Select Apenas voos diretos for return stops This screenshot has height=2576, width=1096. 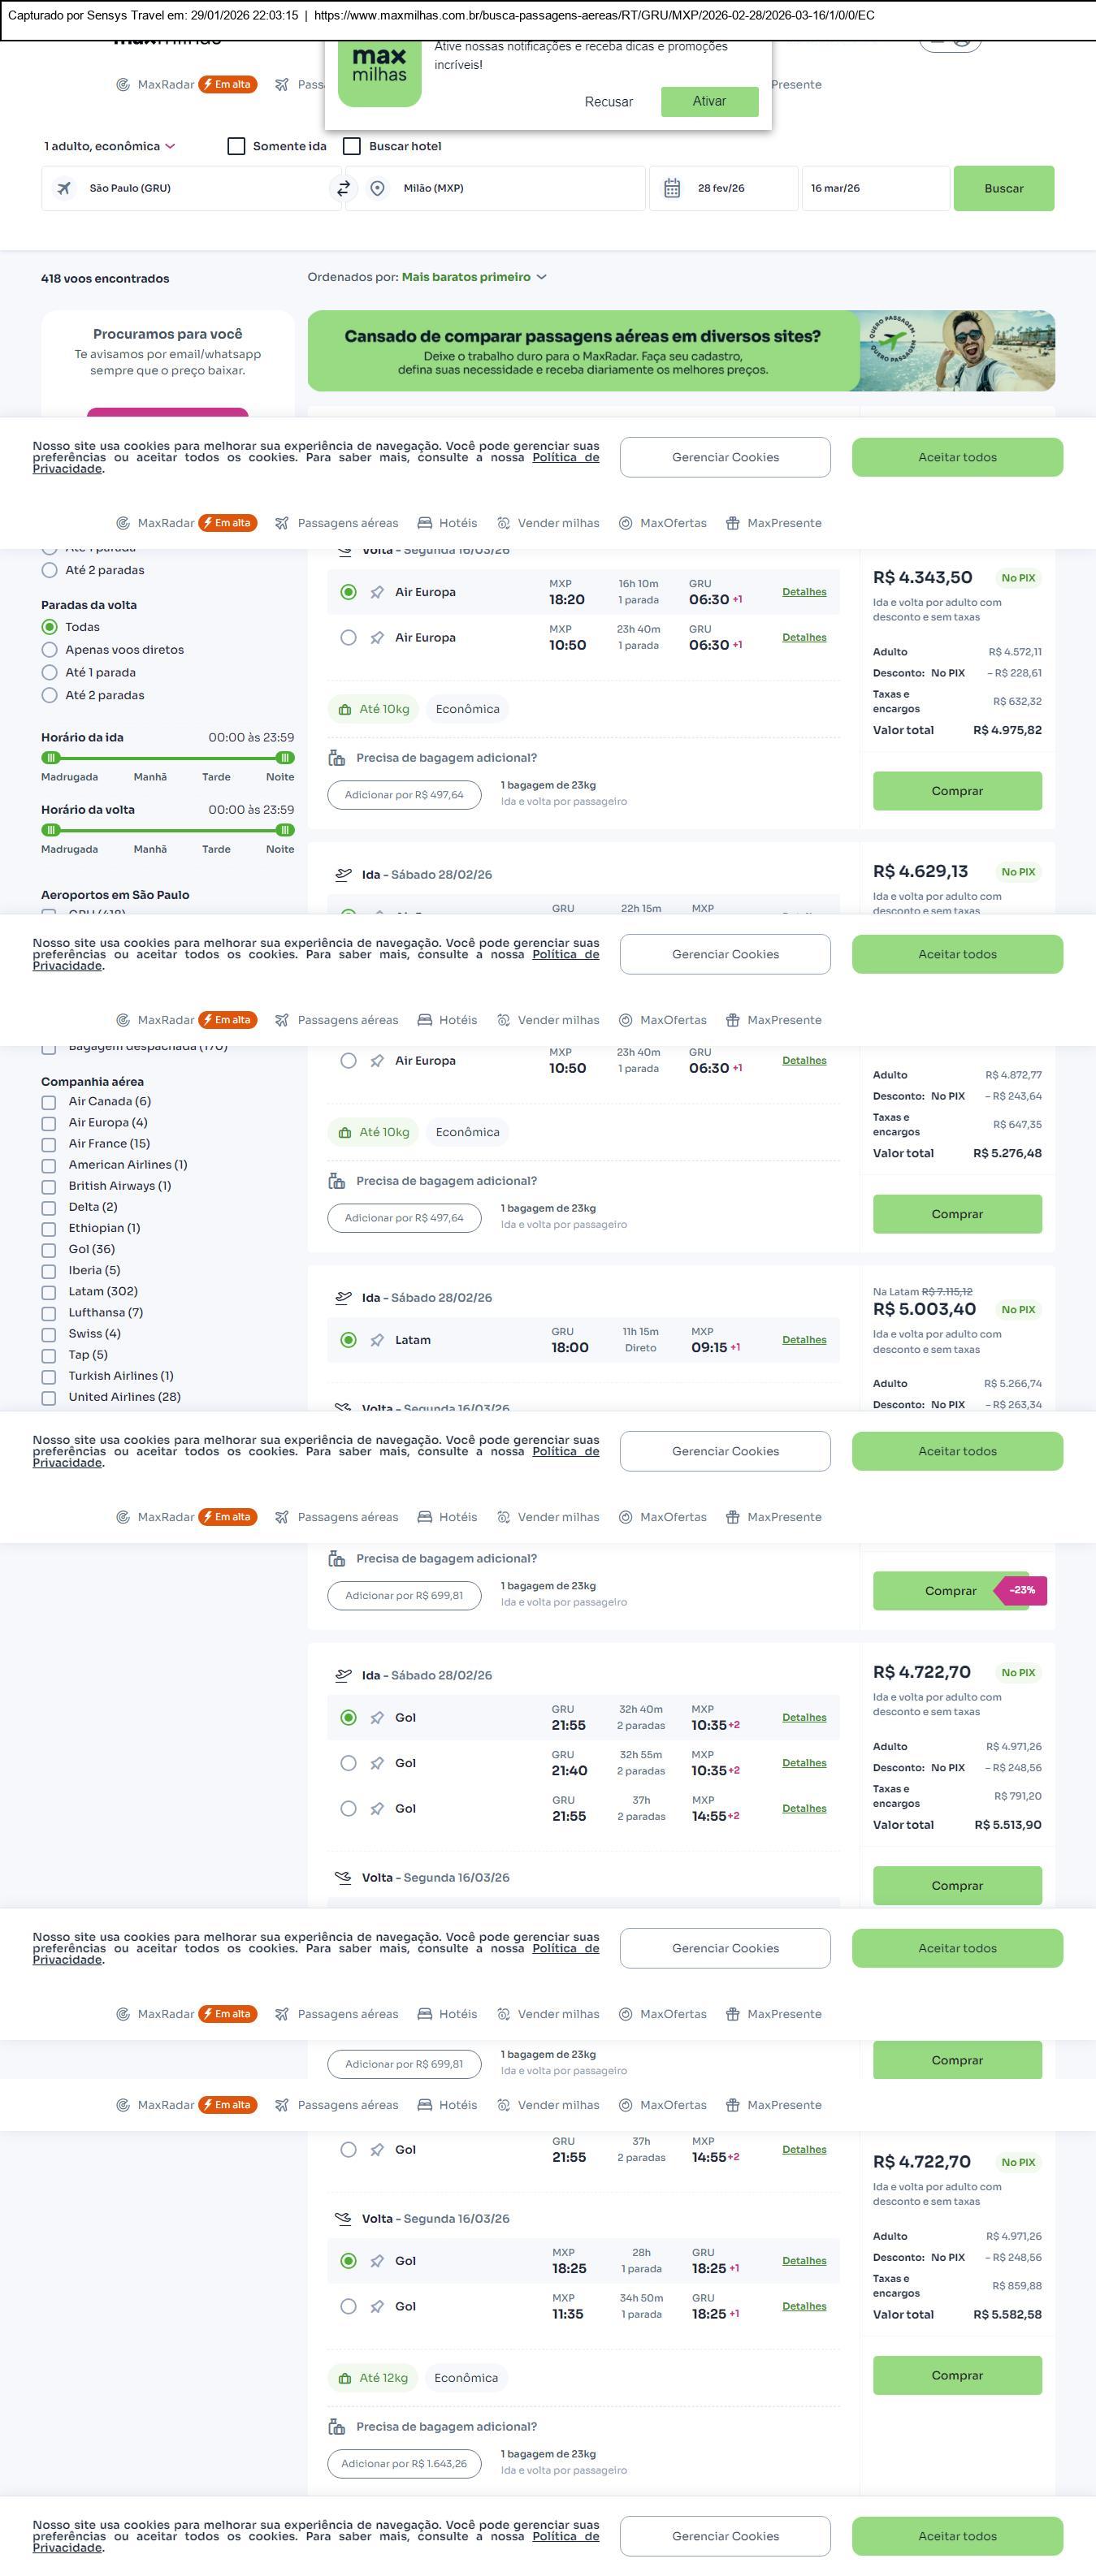tap(49, 650)
